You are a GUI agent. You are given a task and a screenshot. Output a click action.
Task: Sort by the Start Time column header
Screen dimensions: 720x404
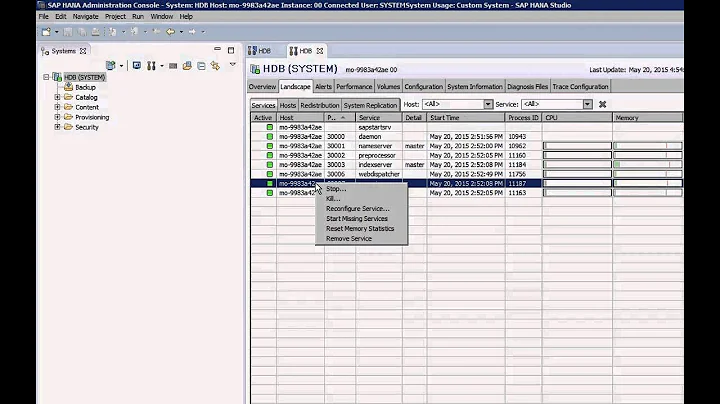[466, 118]
